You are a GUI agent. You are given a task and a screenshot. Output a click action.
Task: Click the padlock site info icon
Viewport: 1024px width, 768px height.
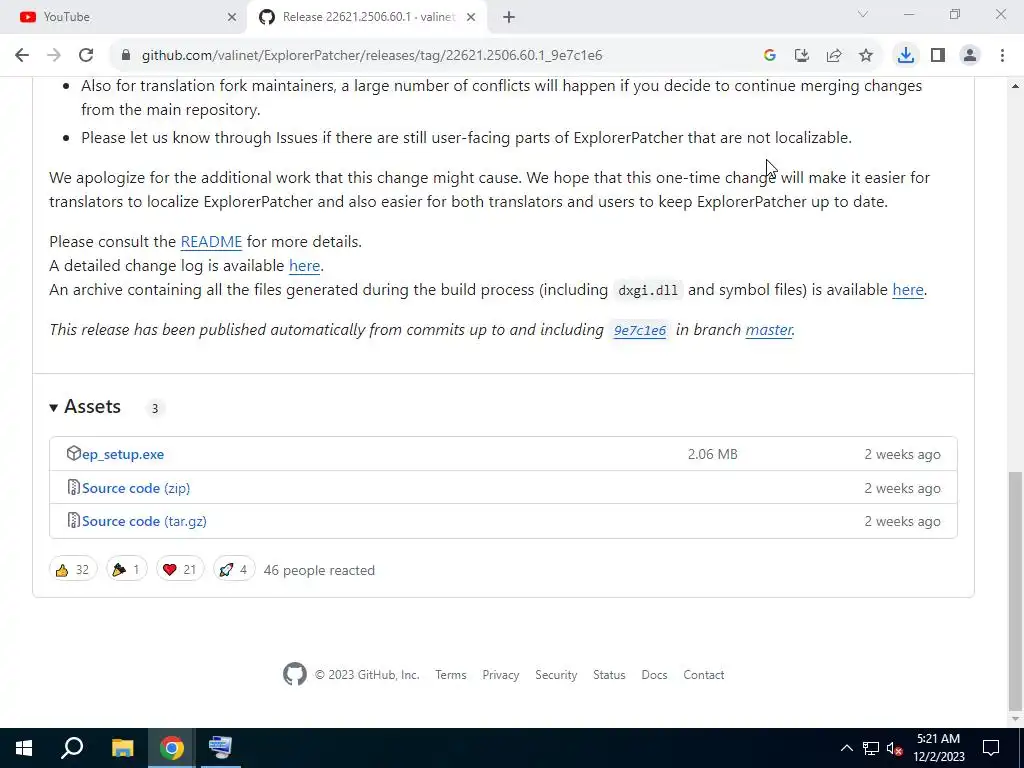126,56
